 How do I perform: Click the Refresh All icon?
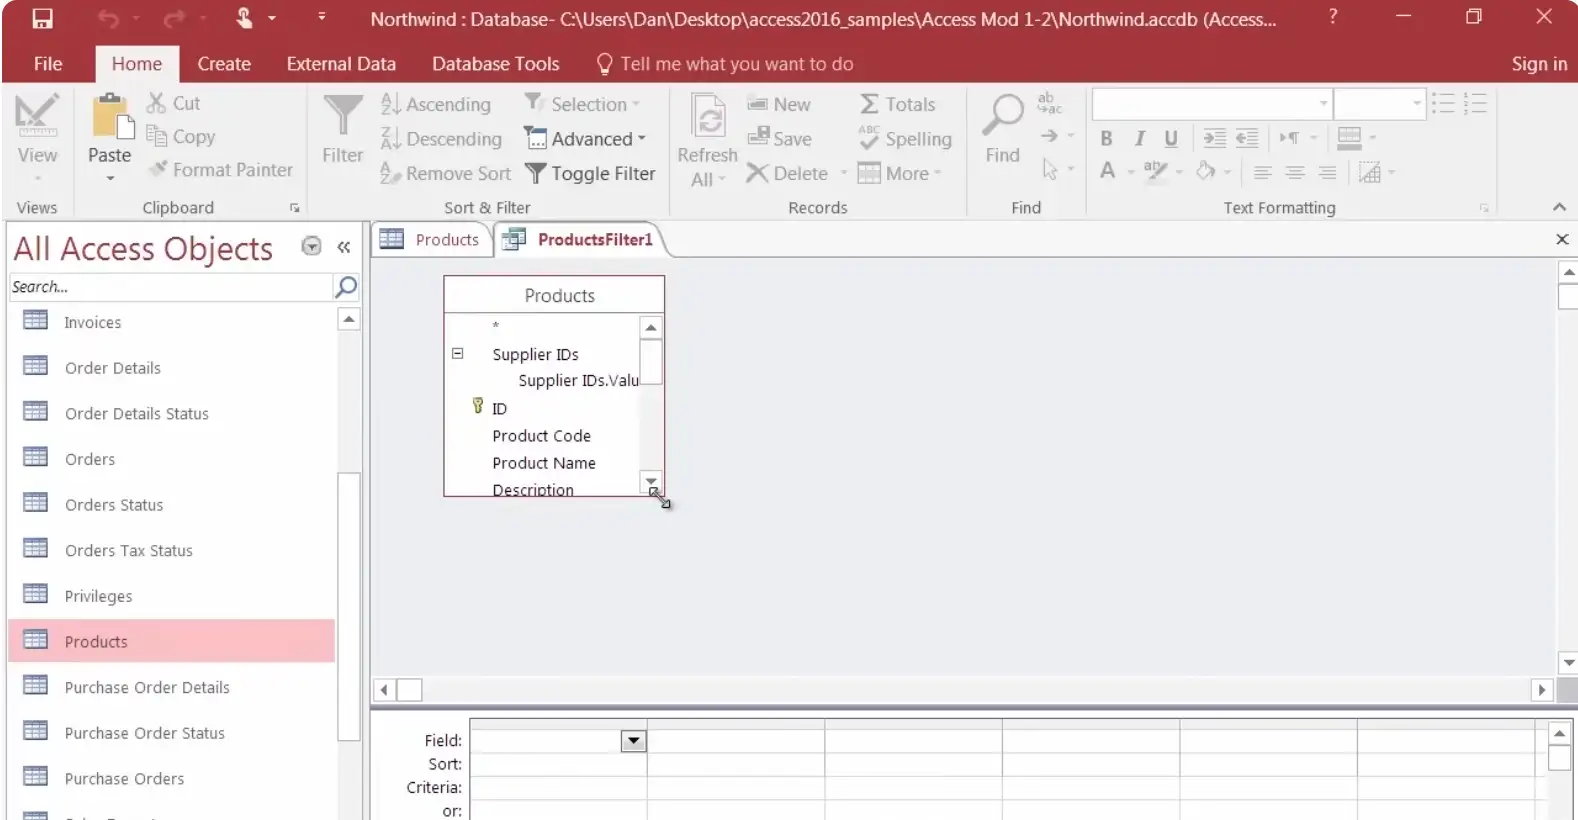(708, 120)
